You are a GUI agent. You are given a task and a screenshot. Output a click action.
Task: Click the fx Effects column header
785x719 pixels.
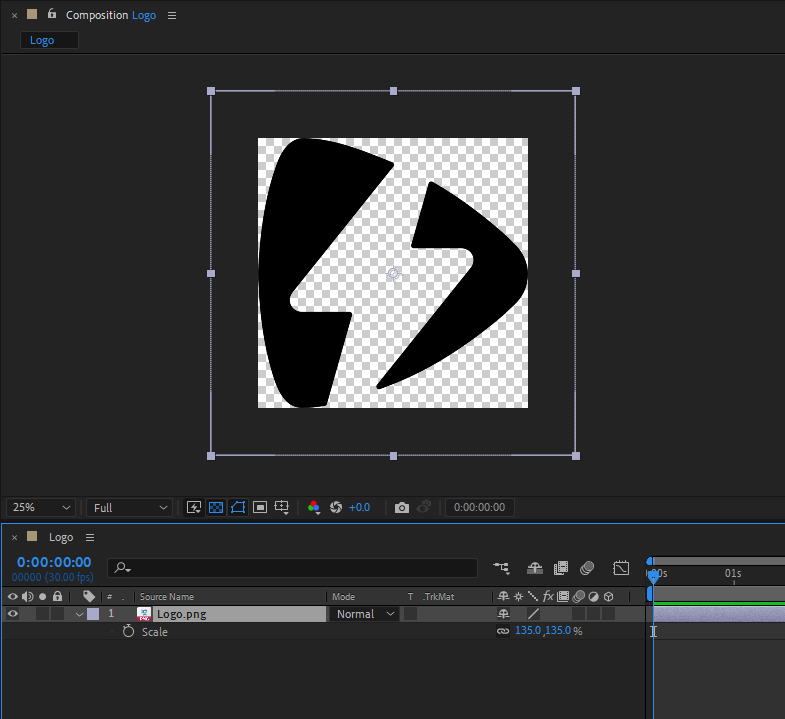point(548,596)
